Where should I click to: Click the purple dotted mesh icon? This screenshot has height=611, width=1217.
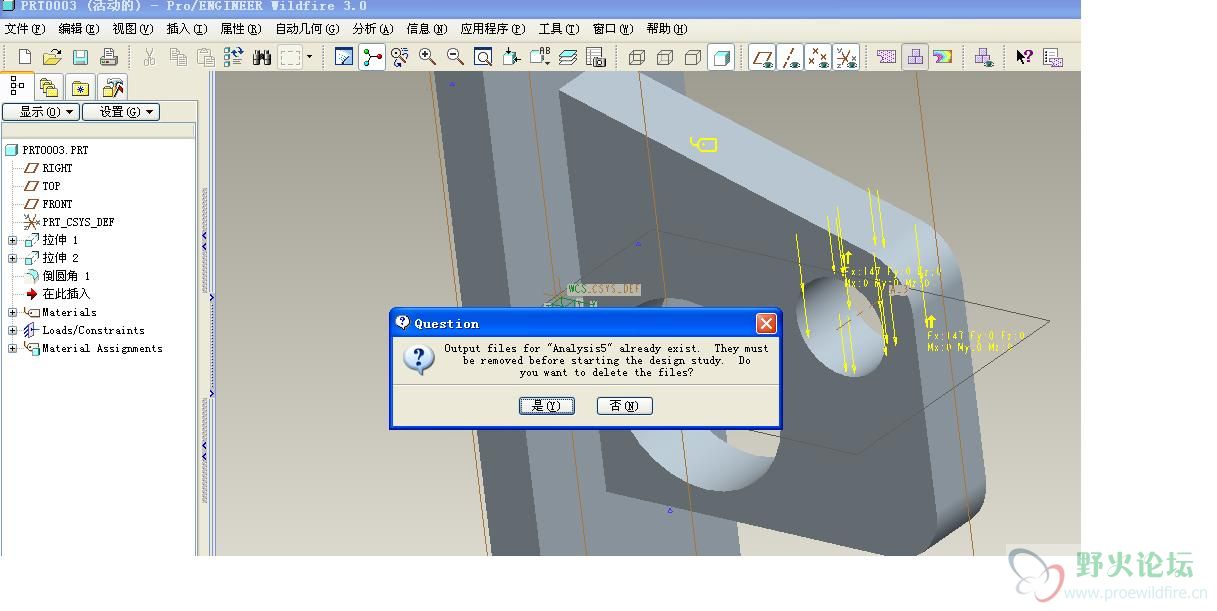click(x=887, y=58)
